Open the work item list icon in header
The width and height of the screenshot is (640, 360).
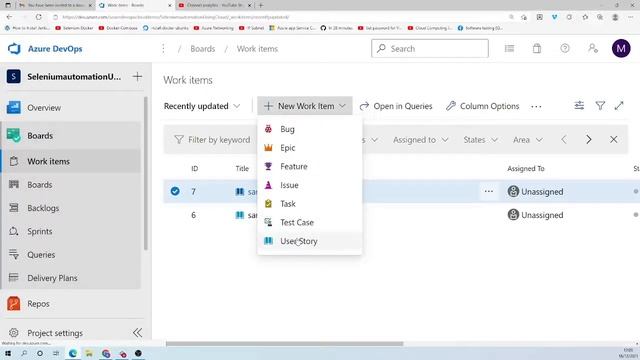[x=509, y=49]
